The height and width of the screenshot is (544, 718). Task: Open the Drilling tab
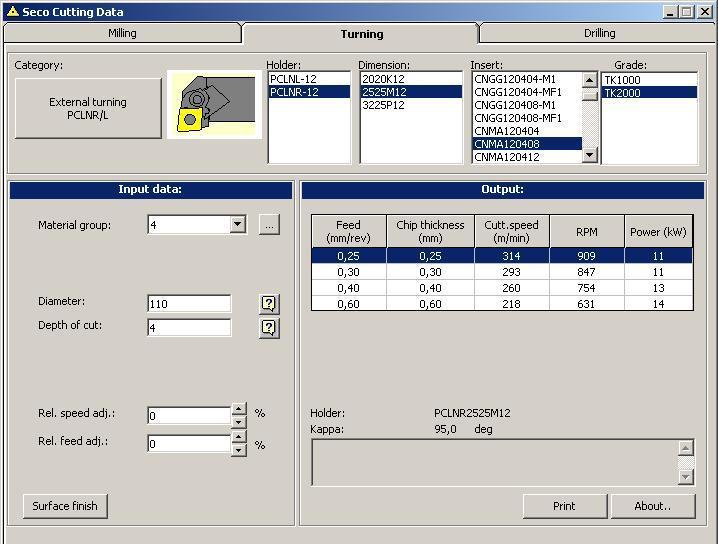coord(599,33)
